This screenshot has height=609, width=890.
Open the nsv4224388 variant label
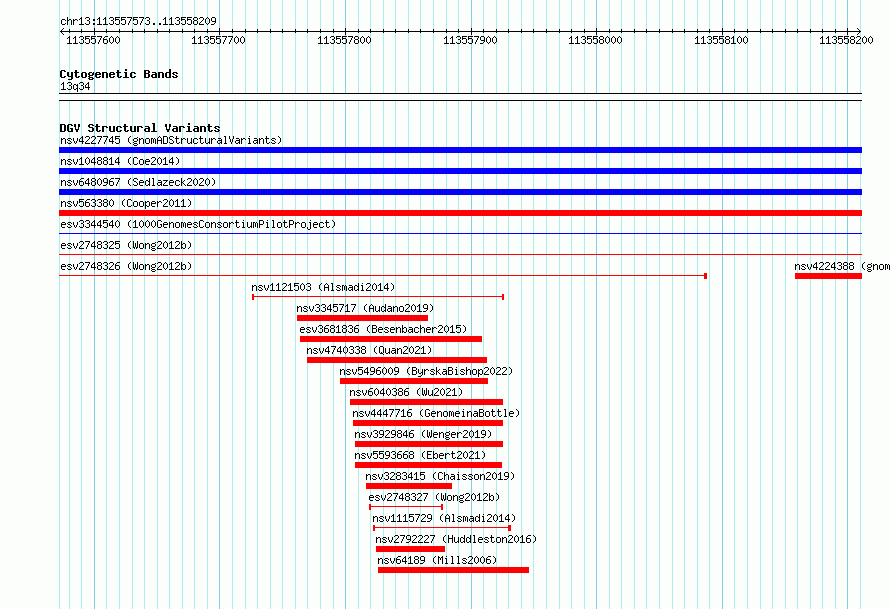(x=842, y=266)
